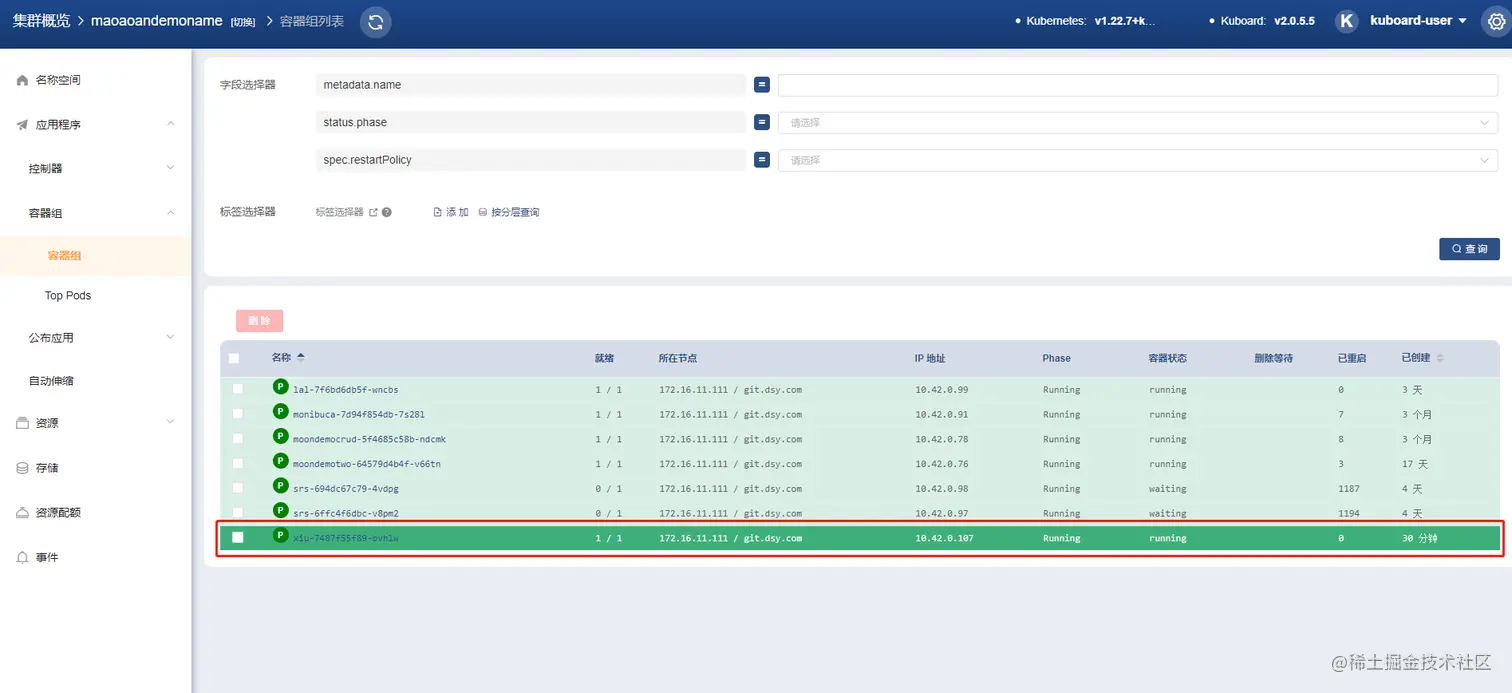Click the refresh icon in the header
Viewport: 1512px width, 693px height.
pos(376,22)
